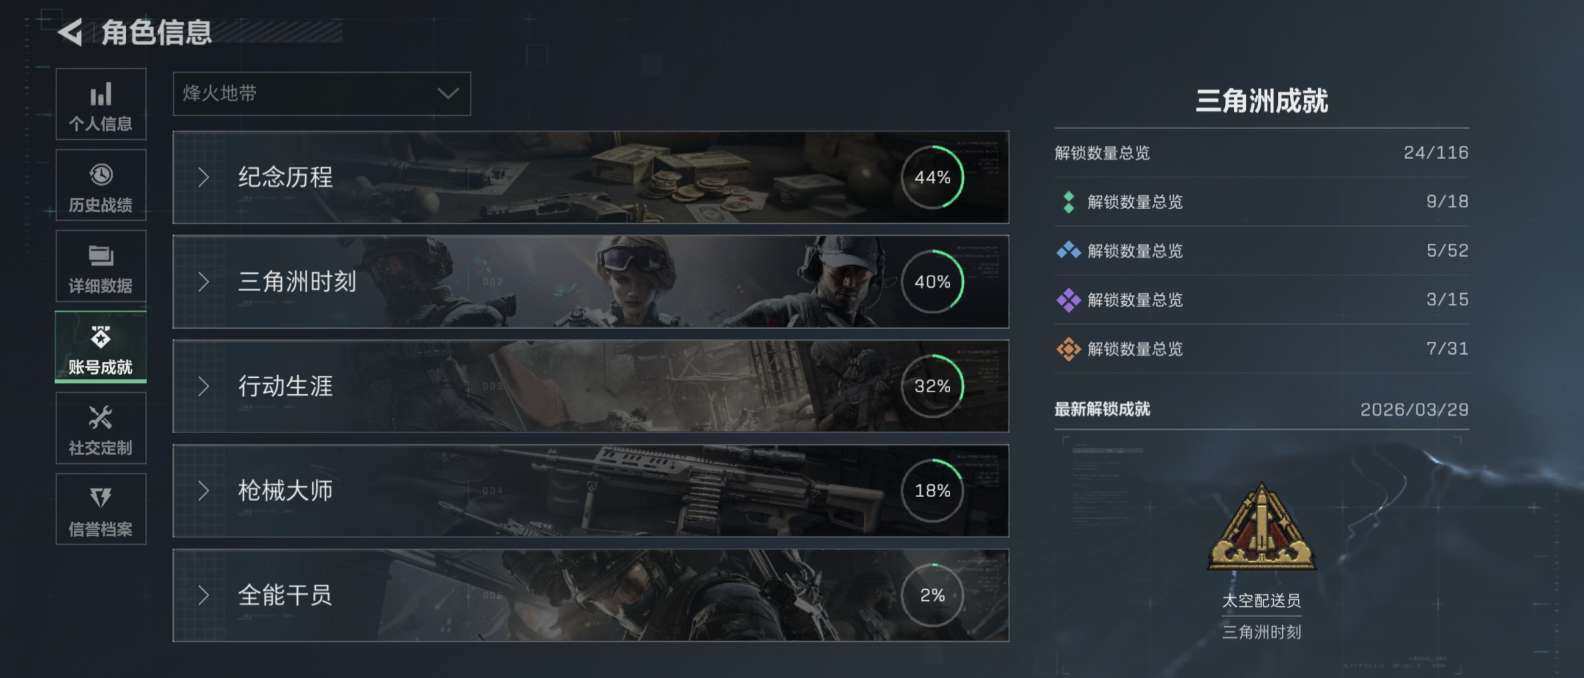Viewport: 1584px width, 678px height.
Task: Open the 全能干员 achievement row
Action: click(591, 595)
